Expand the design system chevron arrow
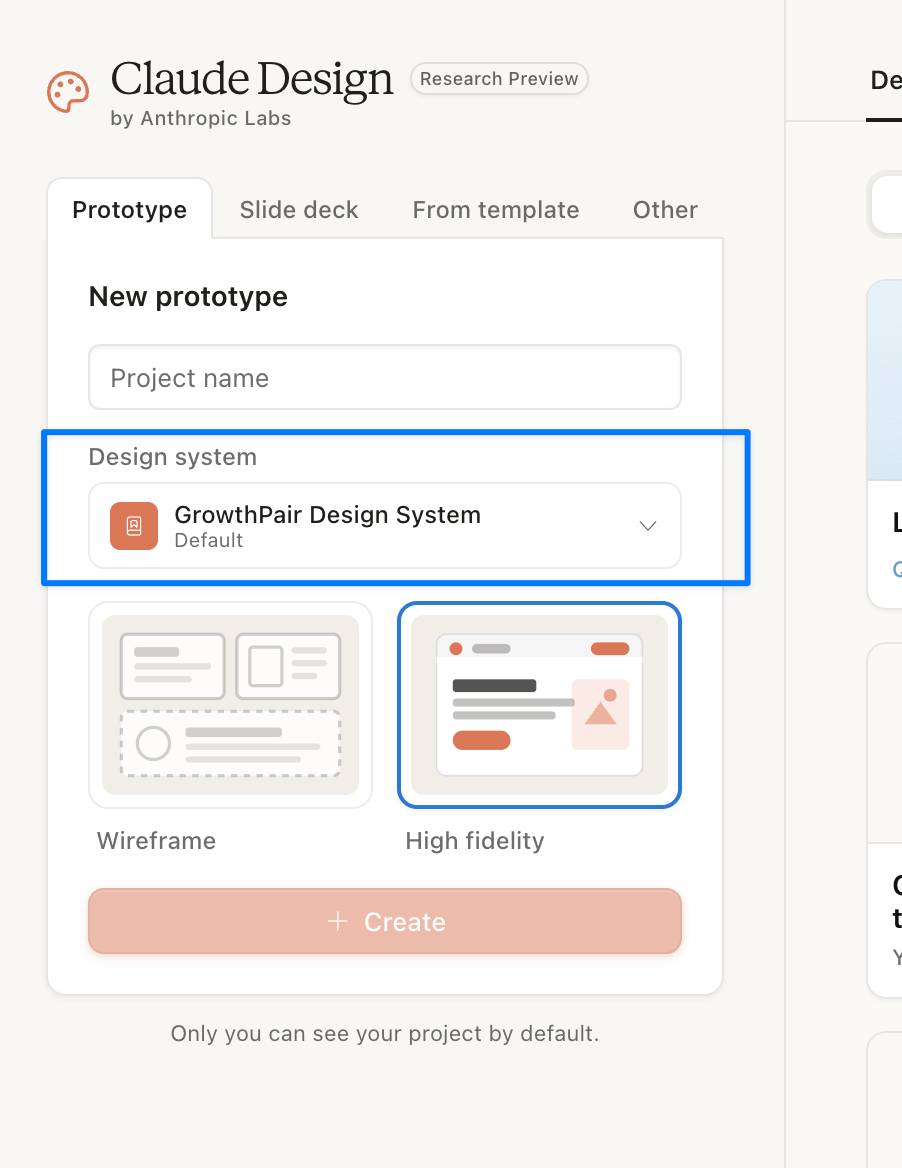Viewport: 902px width, 1168px height. click(x=648, y=526)
